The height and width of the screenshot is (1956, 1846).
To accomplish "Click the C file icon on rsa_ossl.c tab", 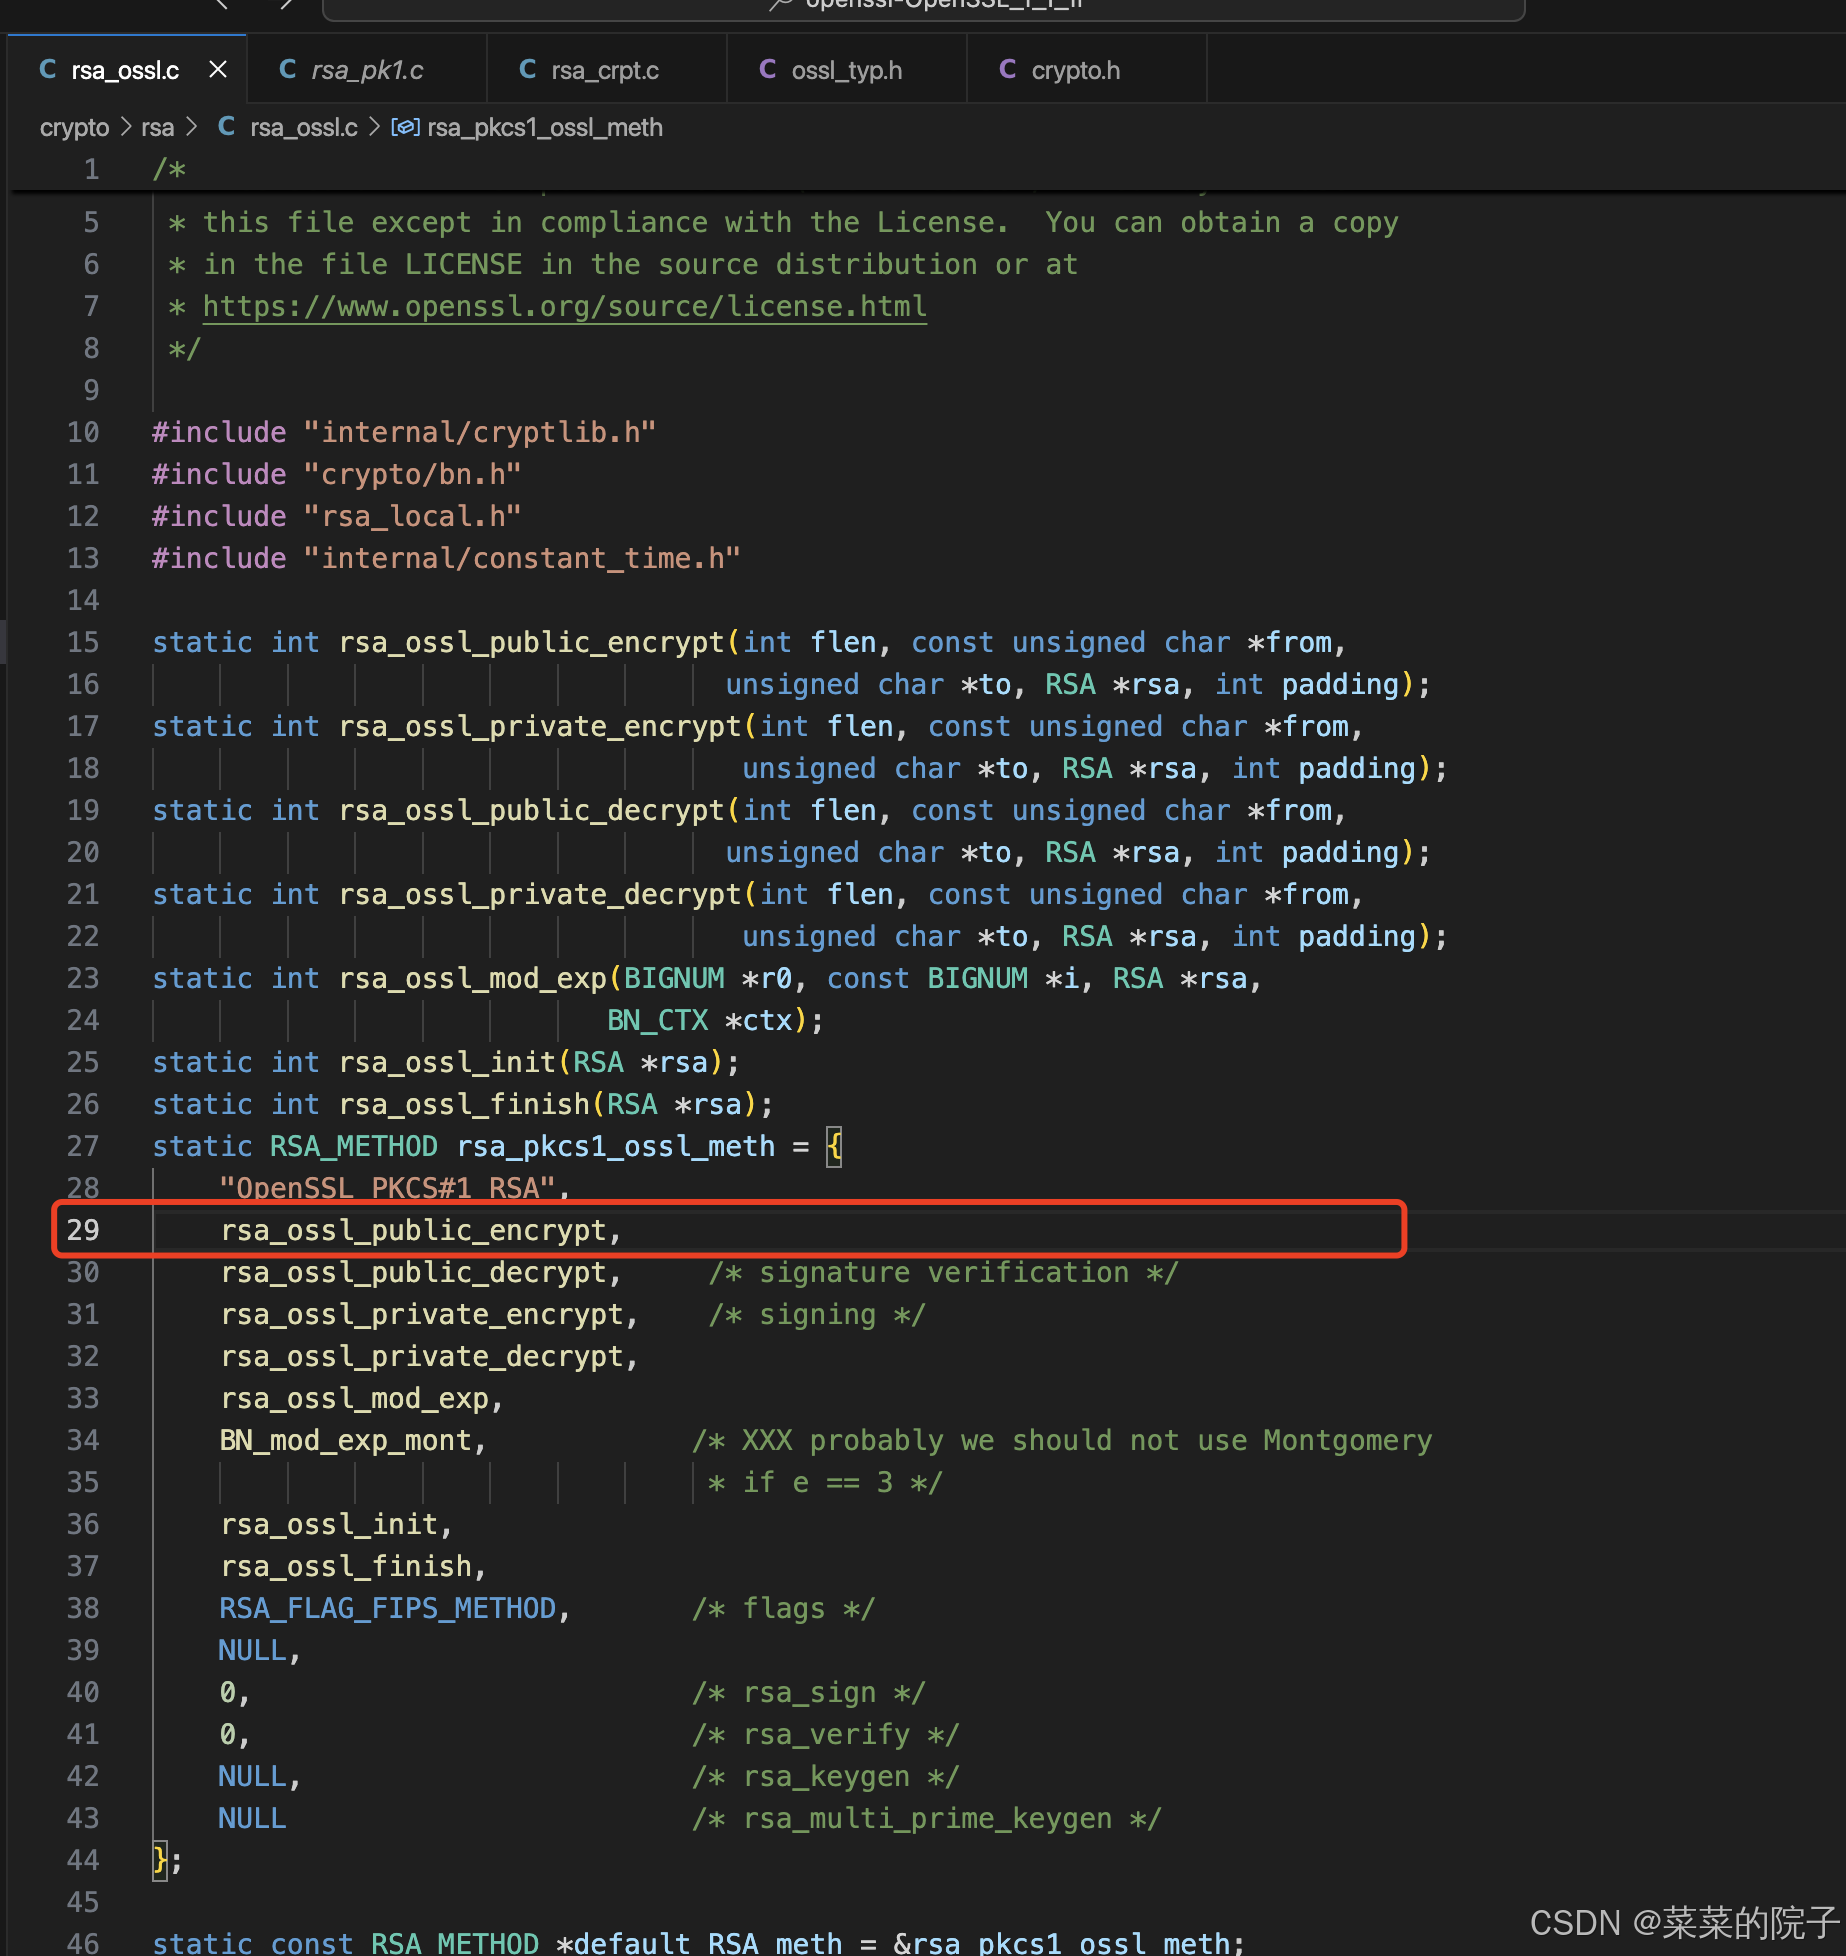I will (x=48, y=69).
